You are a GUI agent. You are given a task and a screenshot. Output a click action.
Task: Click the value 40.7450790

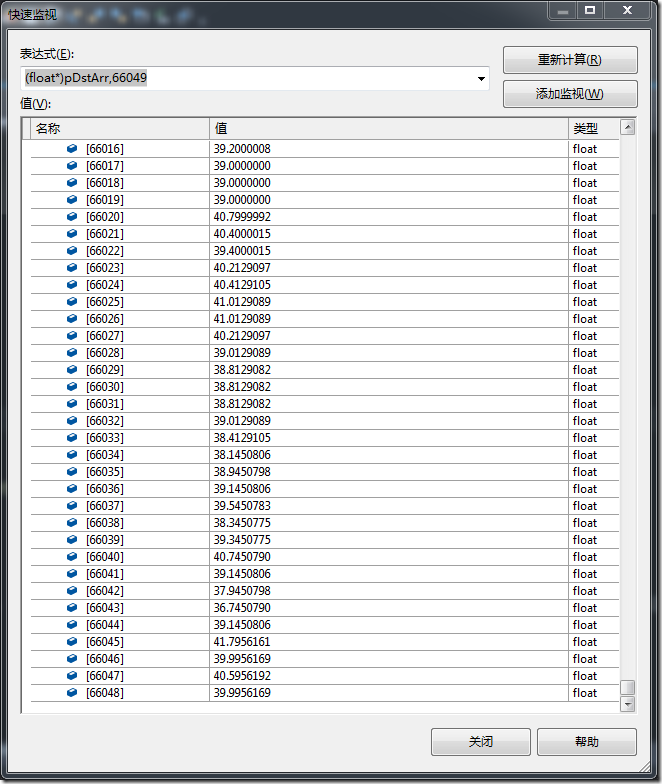pos(242,556)
